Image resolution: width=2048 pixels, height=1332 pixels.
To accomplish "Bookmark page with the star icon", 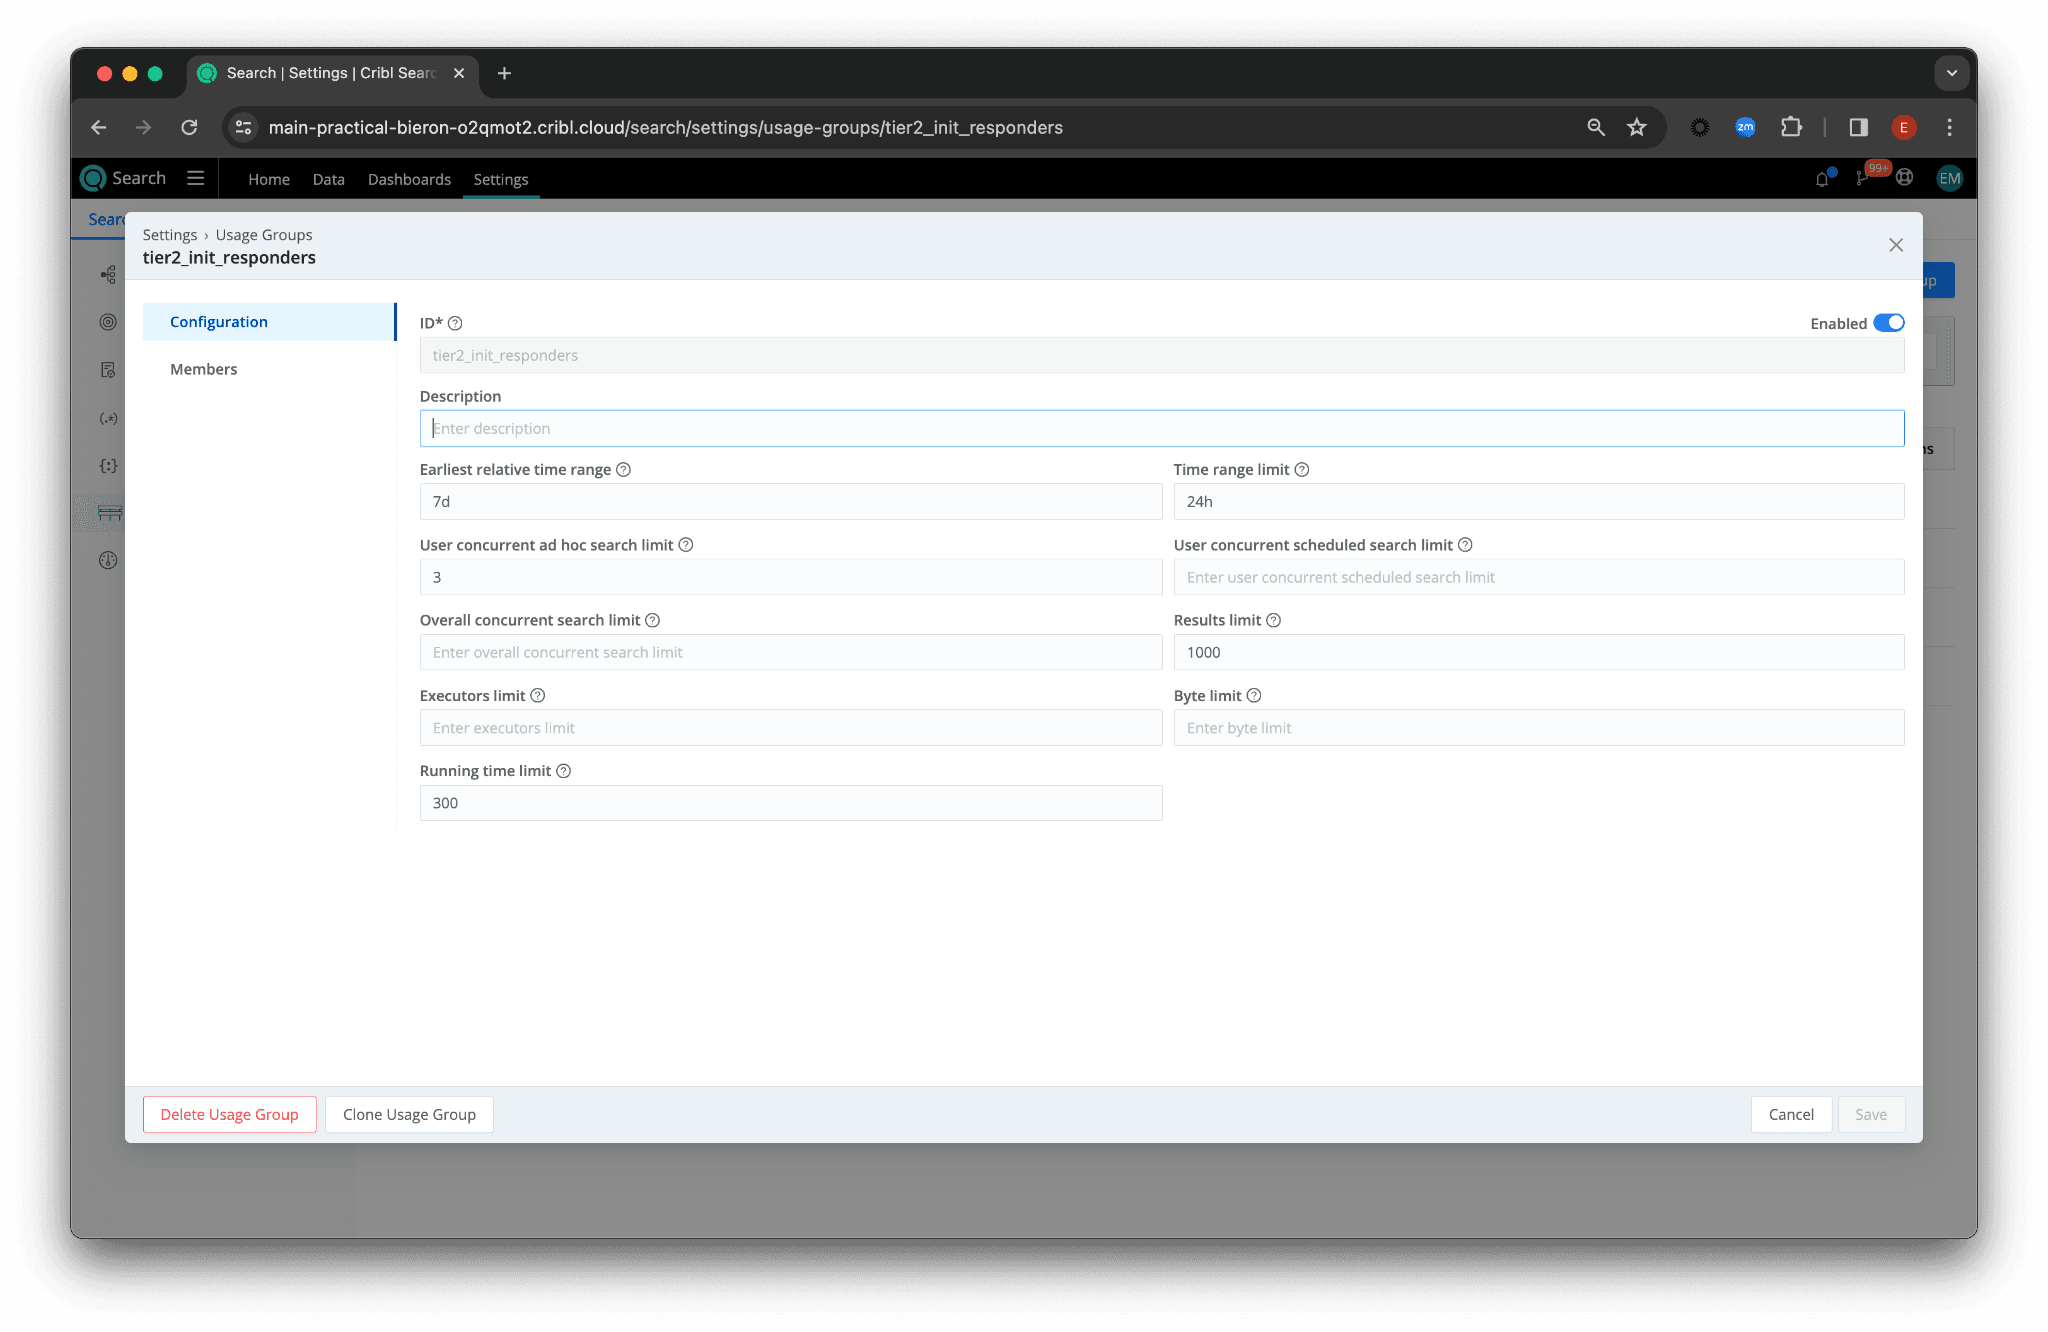I will point(1636,127).
